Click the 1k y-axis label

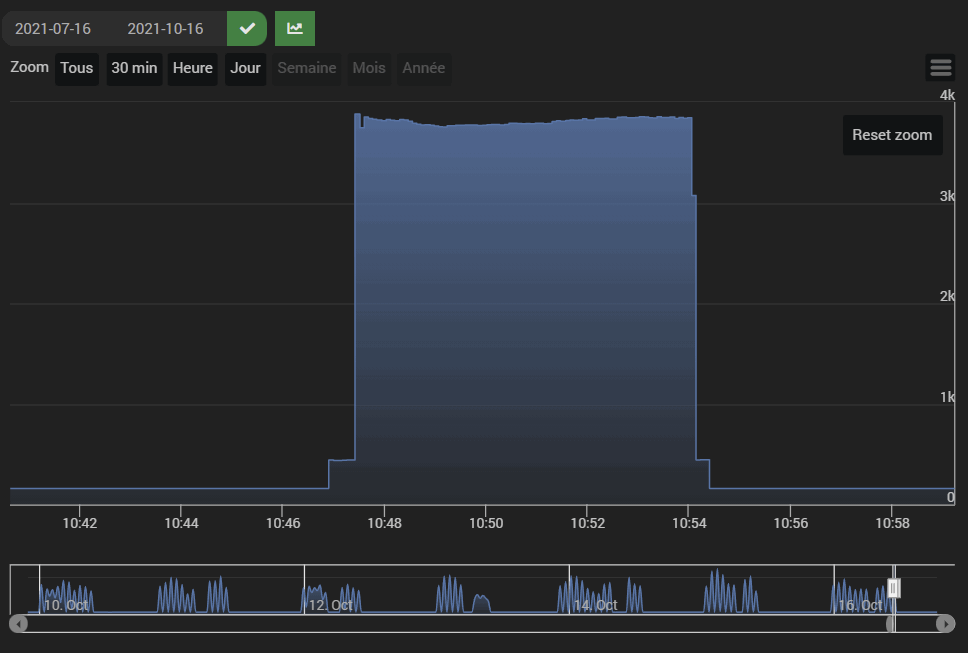coord(947,397)
